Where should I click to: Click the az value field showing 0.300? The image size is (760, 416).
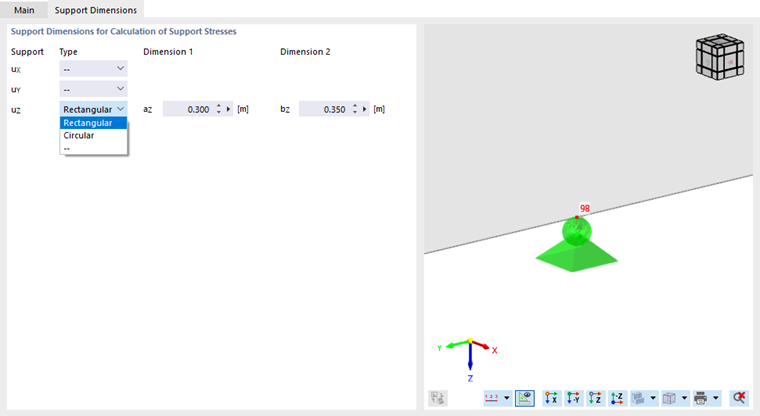pos(188,109)
